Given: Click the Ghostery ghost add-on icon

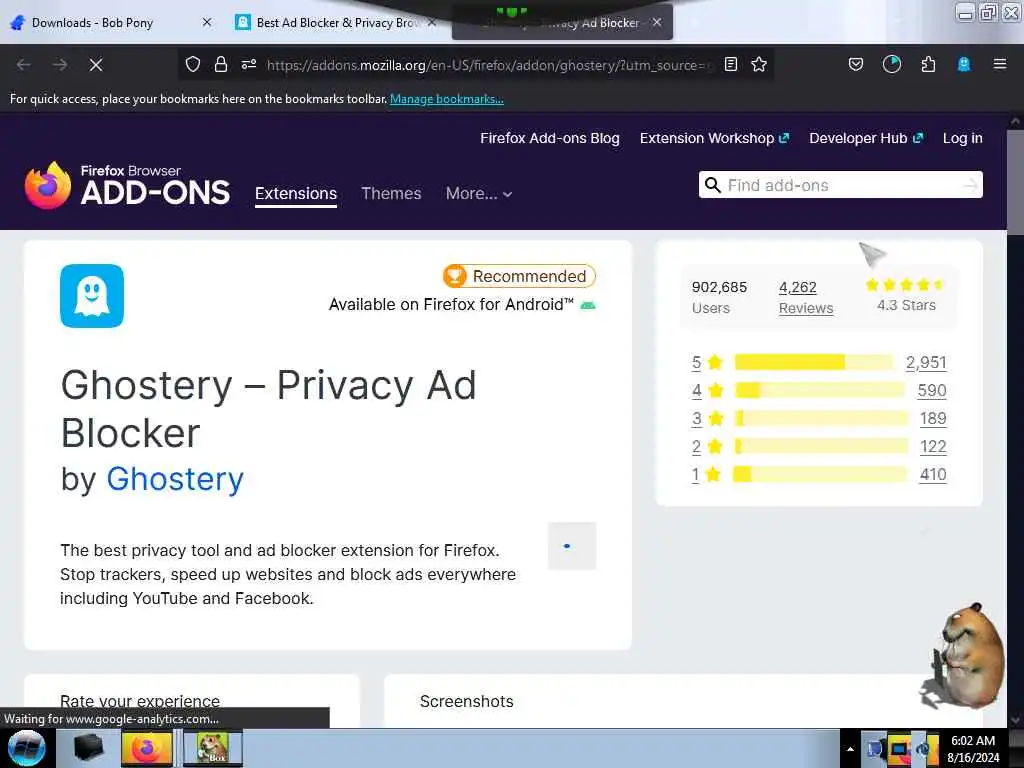Looking at the screenshot, I should coord(92,296).
